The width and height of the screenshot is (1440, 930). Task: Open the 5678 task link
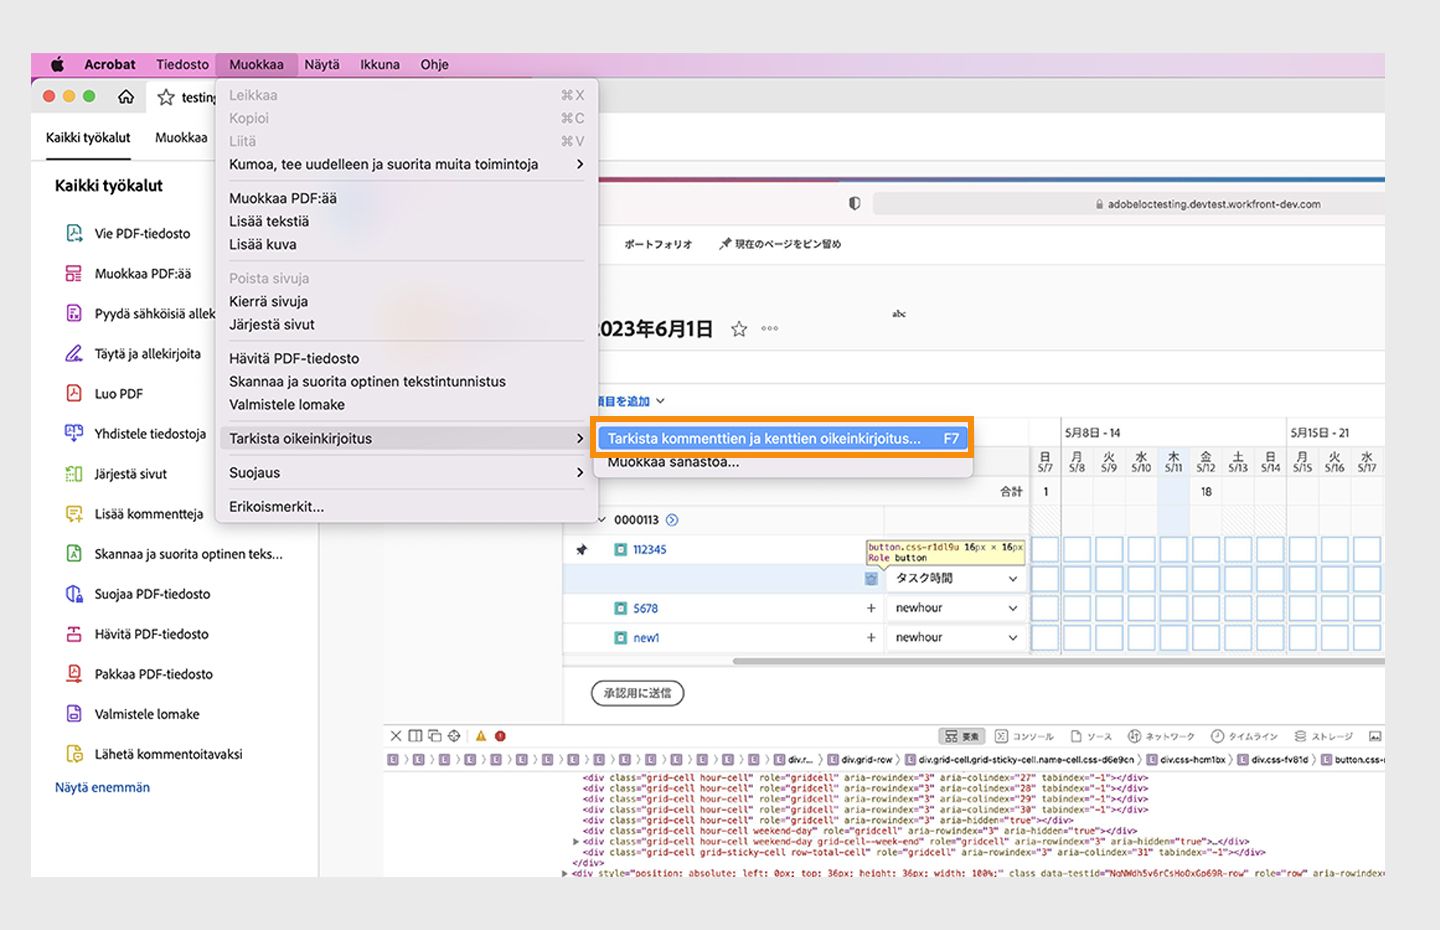645,608
